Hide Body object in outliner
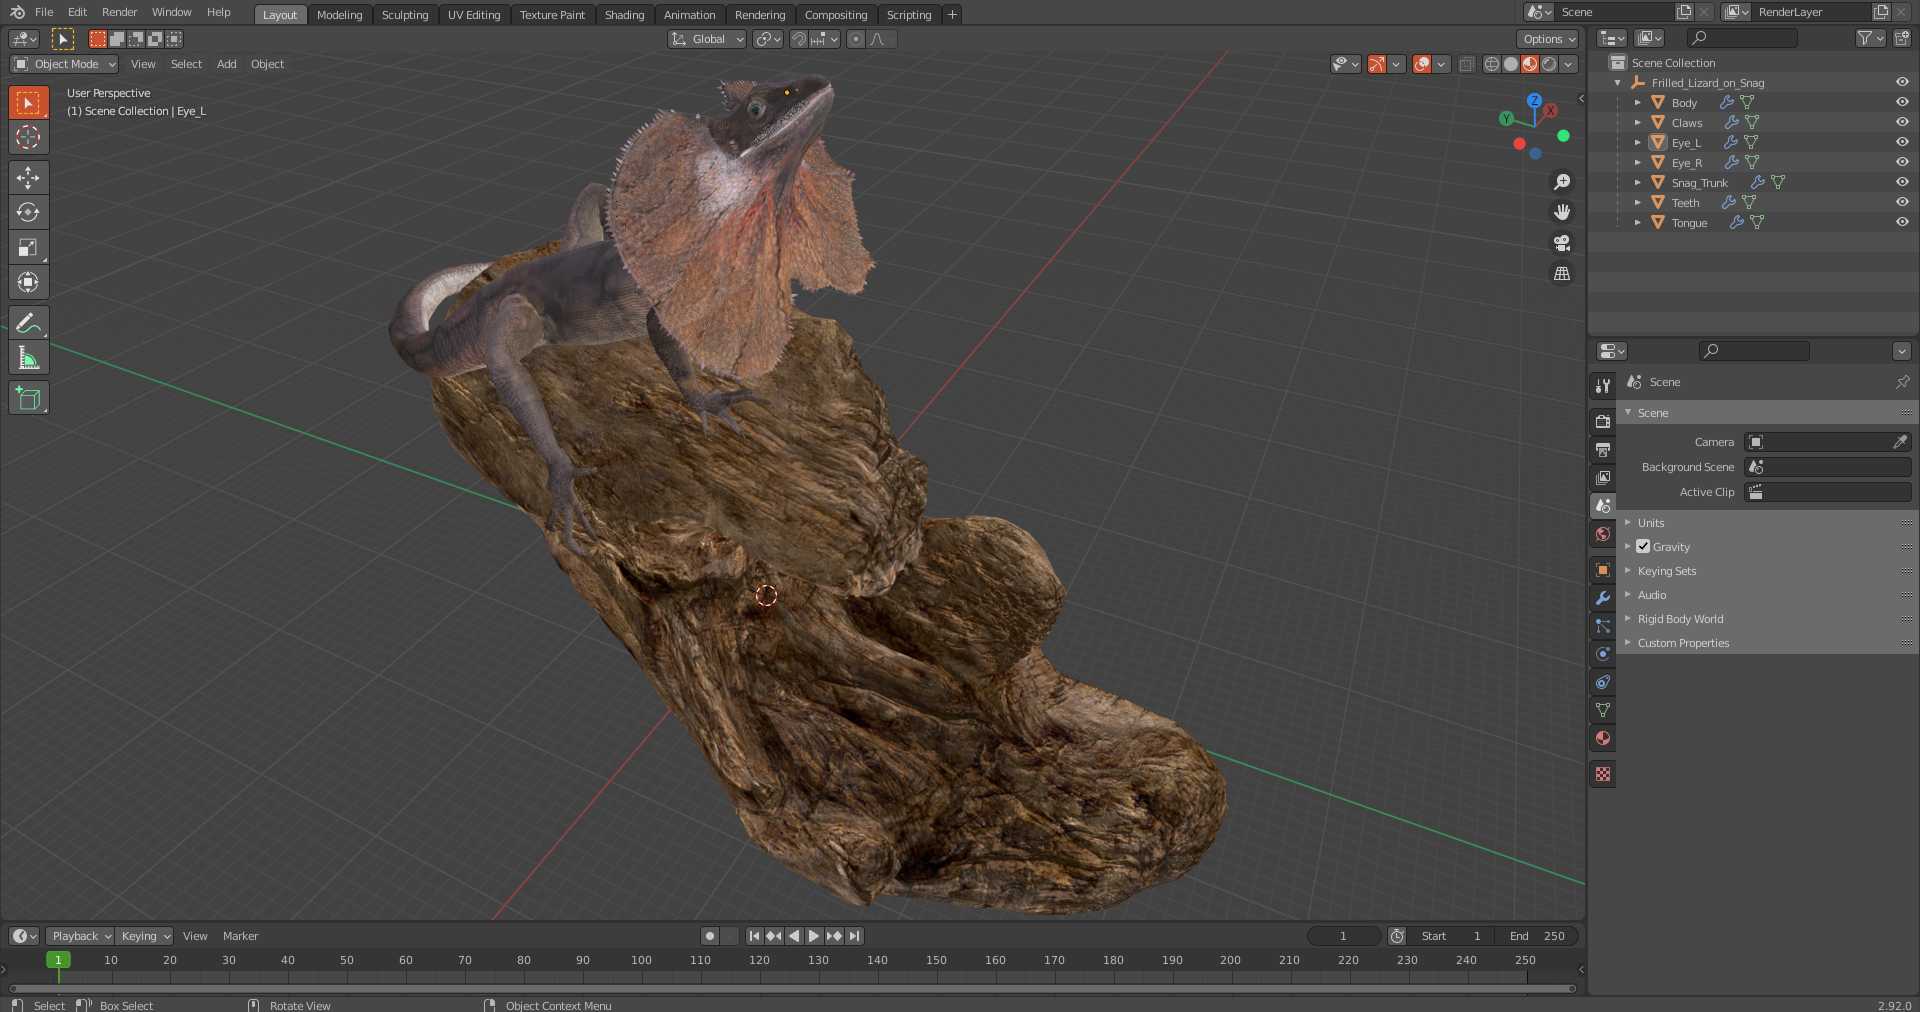The width and height of the screenshot is (1920, 1012). coord(1901,102)
